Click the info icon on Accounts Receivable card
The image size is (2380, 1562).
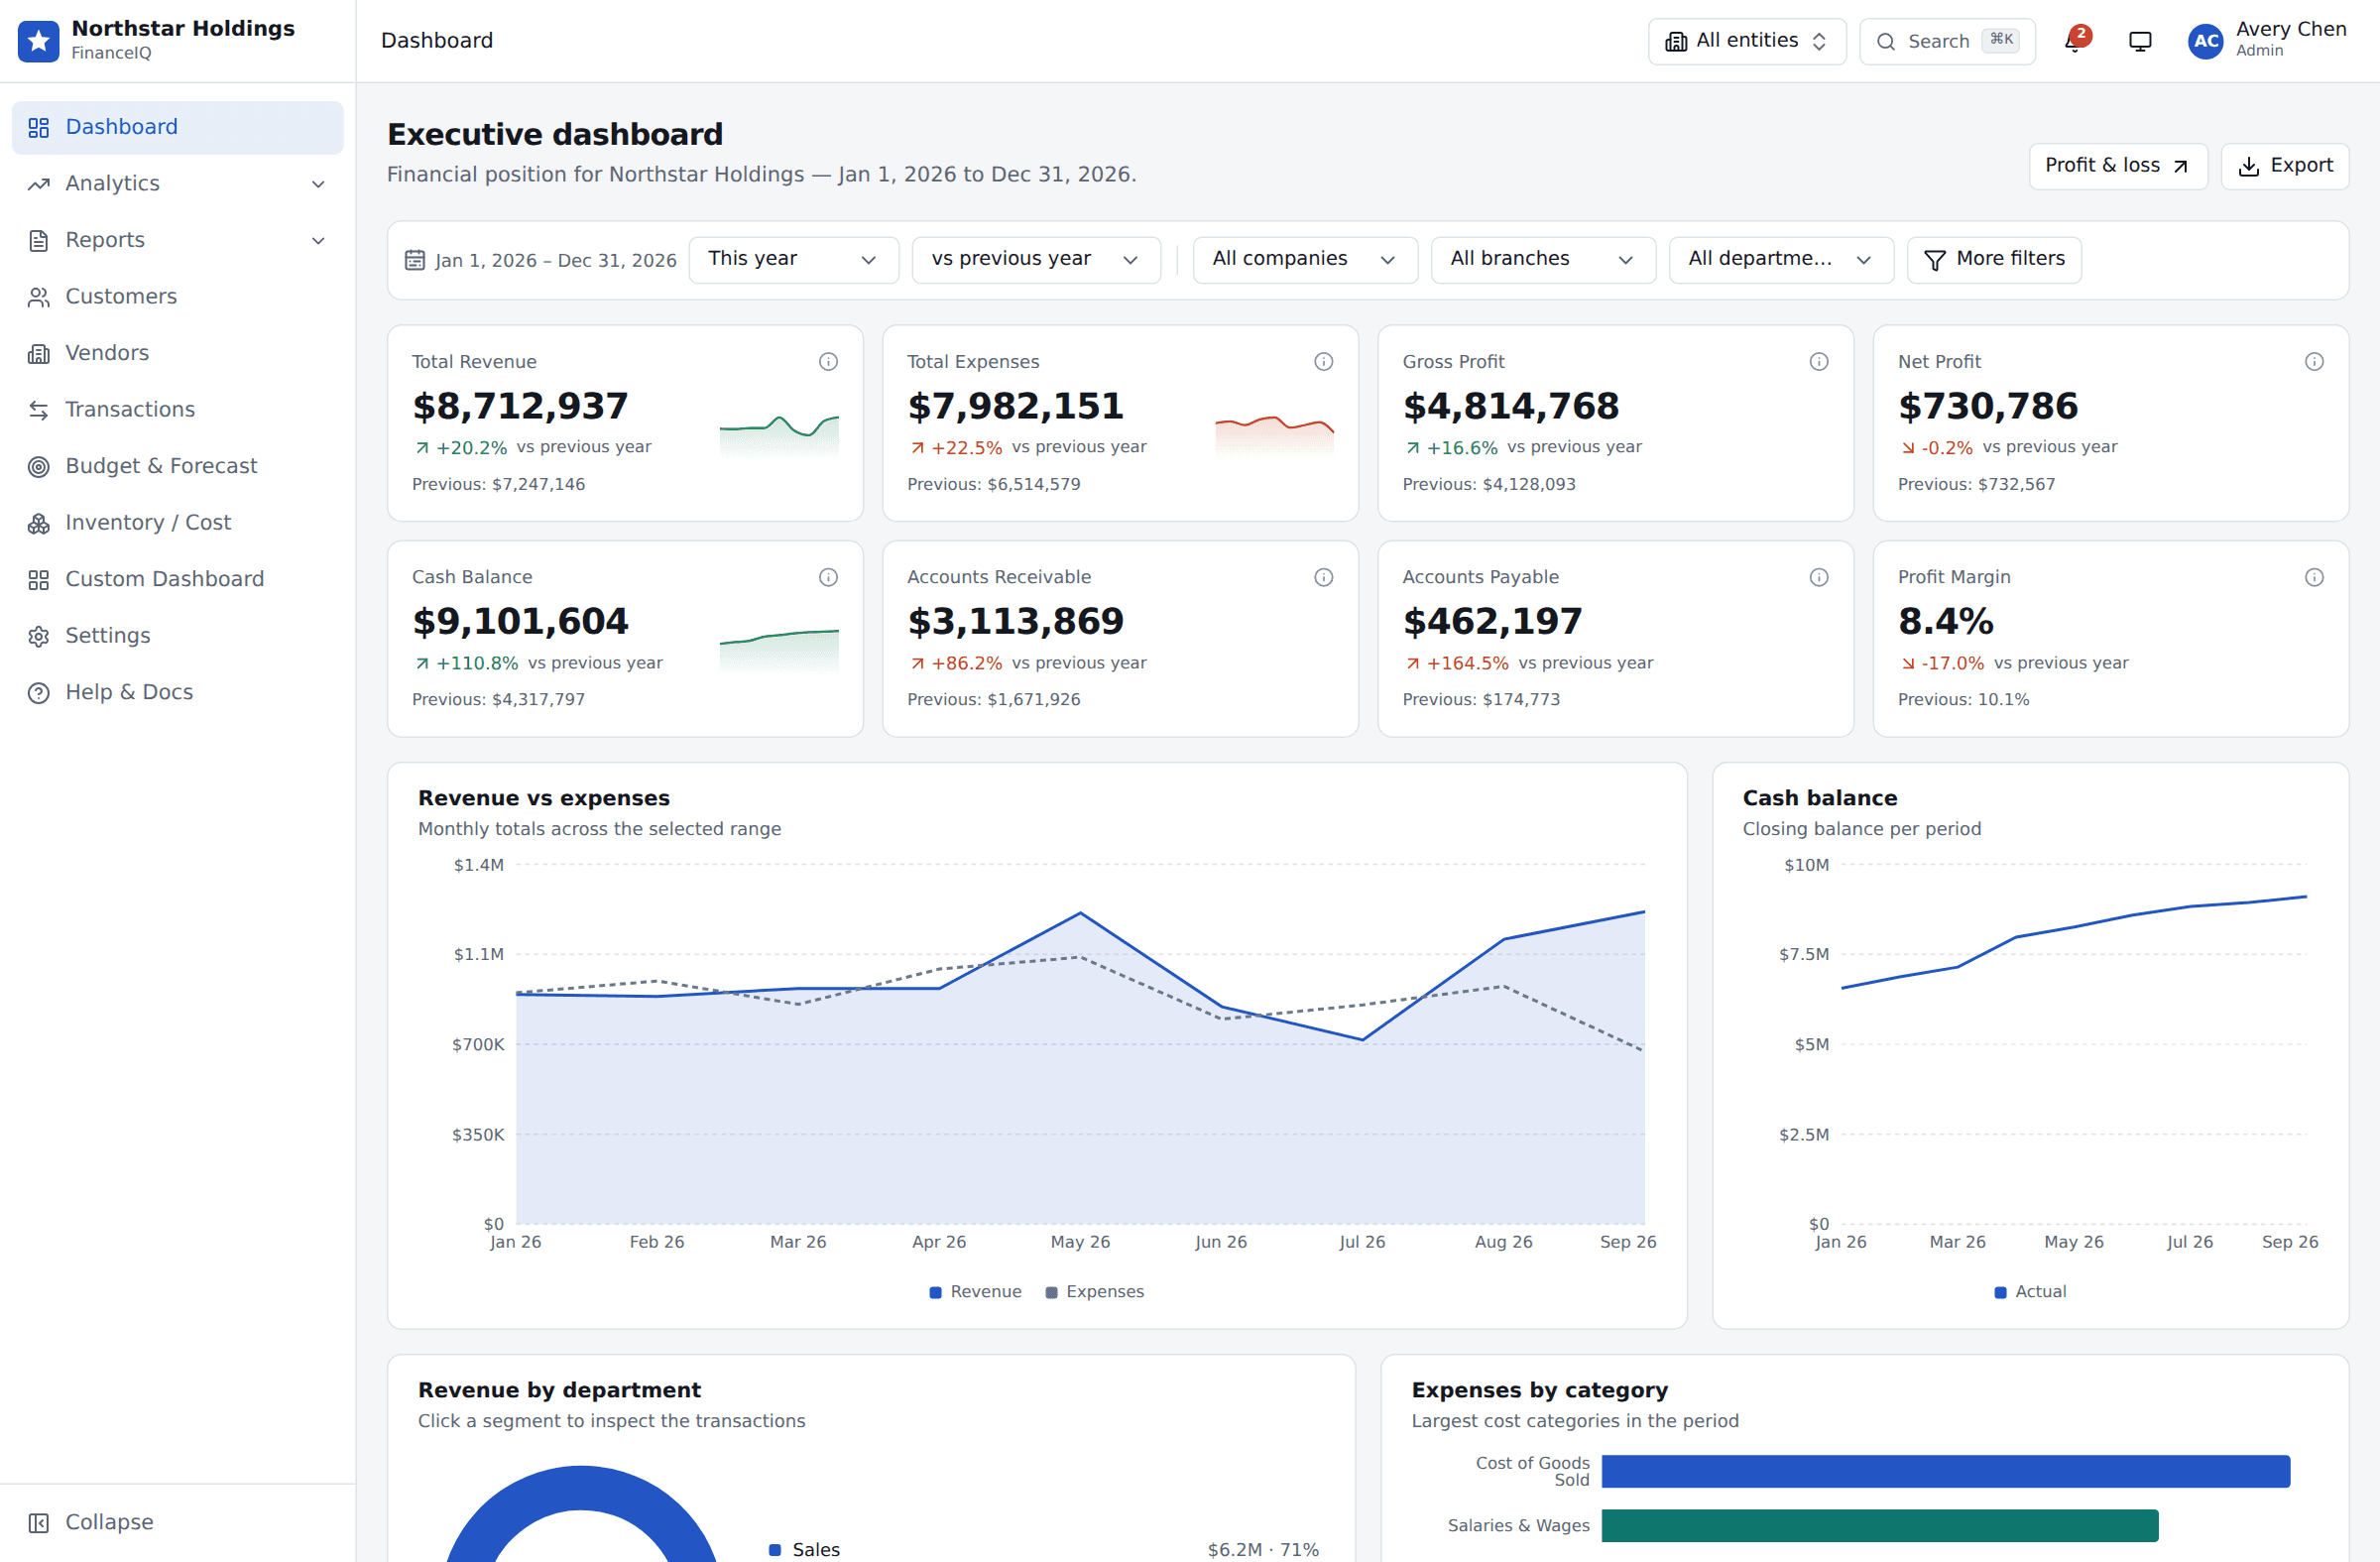tap(1323, 577)
